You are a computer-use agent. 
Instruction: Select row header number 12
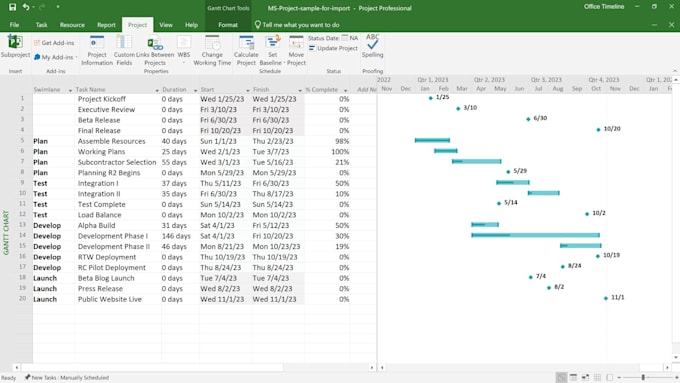point(23,214)
